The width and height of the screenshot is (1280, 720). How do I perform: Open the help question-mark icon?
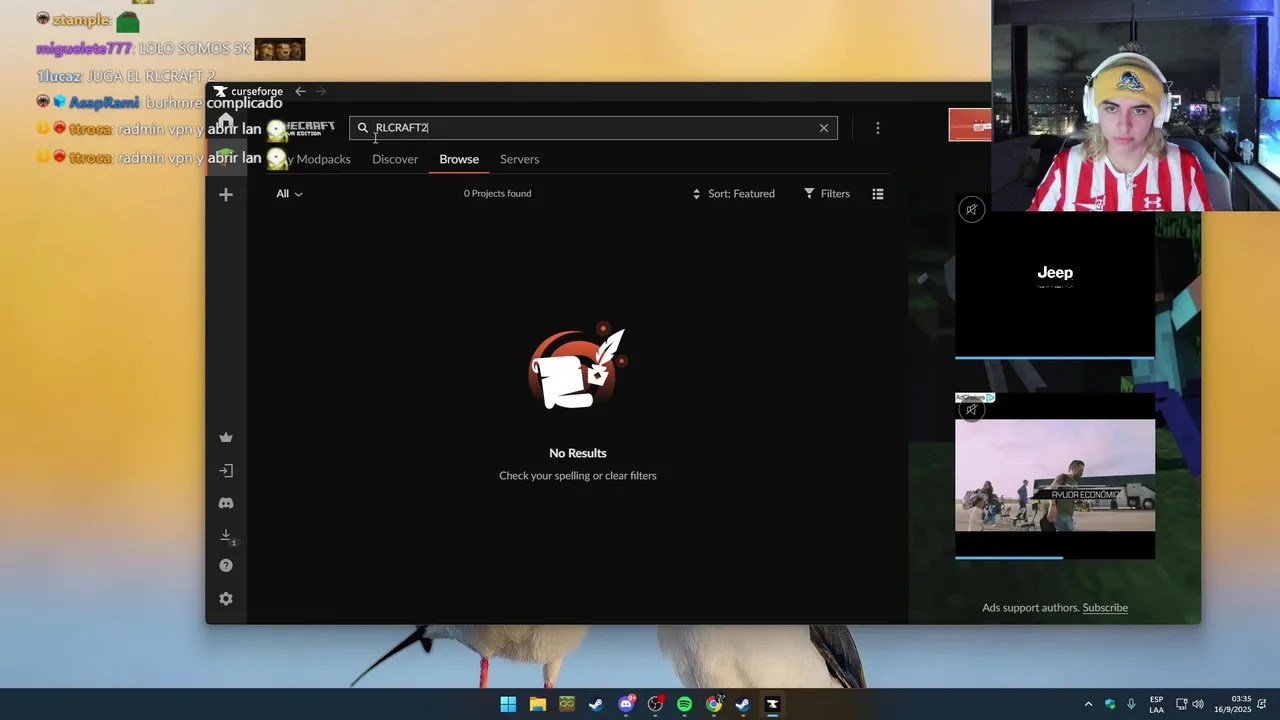click(x=226, y=566)
